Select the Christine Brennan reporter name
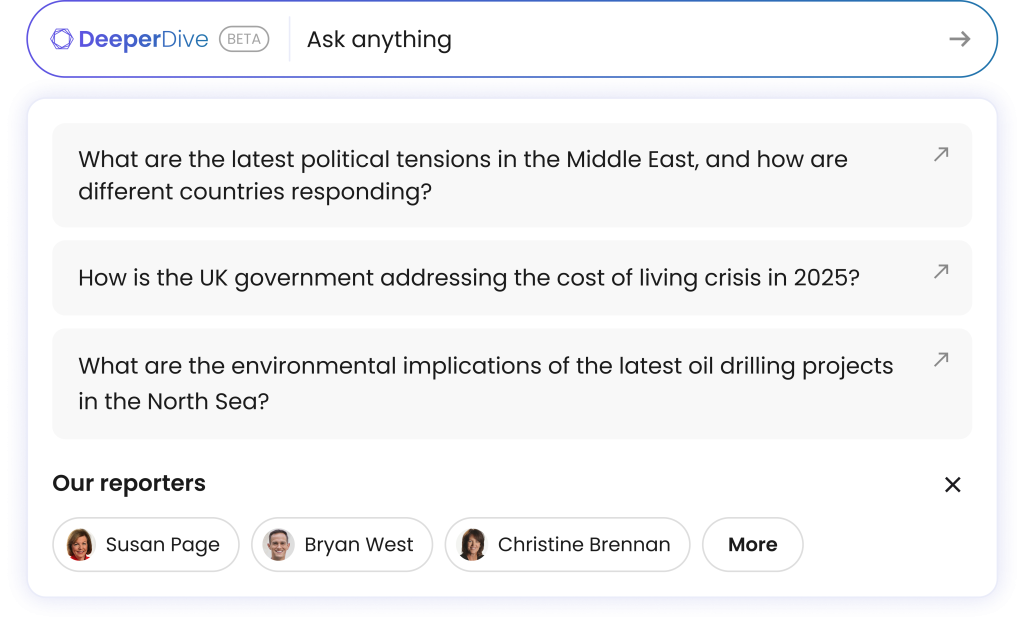Viewport: 1024px width, 624px height. point(583,544)
